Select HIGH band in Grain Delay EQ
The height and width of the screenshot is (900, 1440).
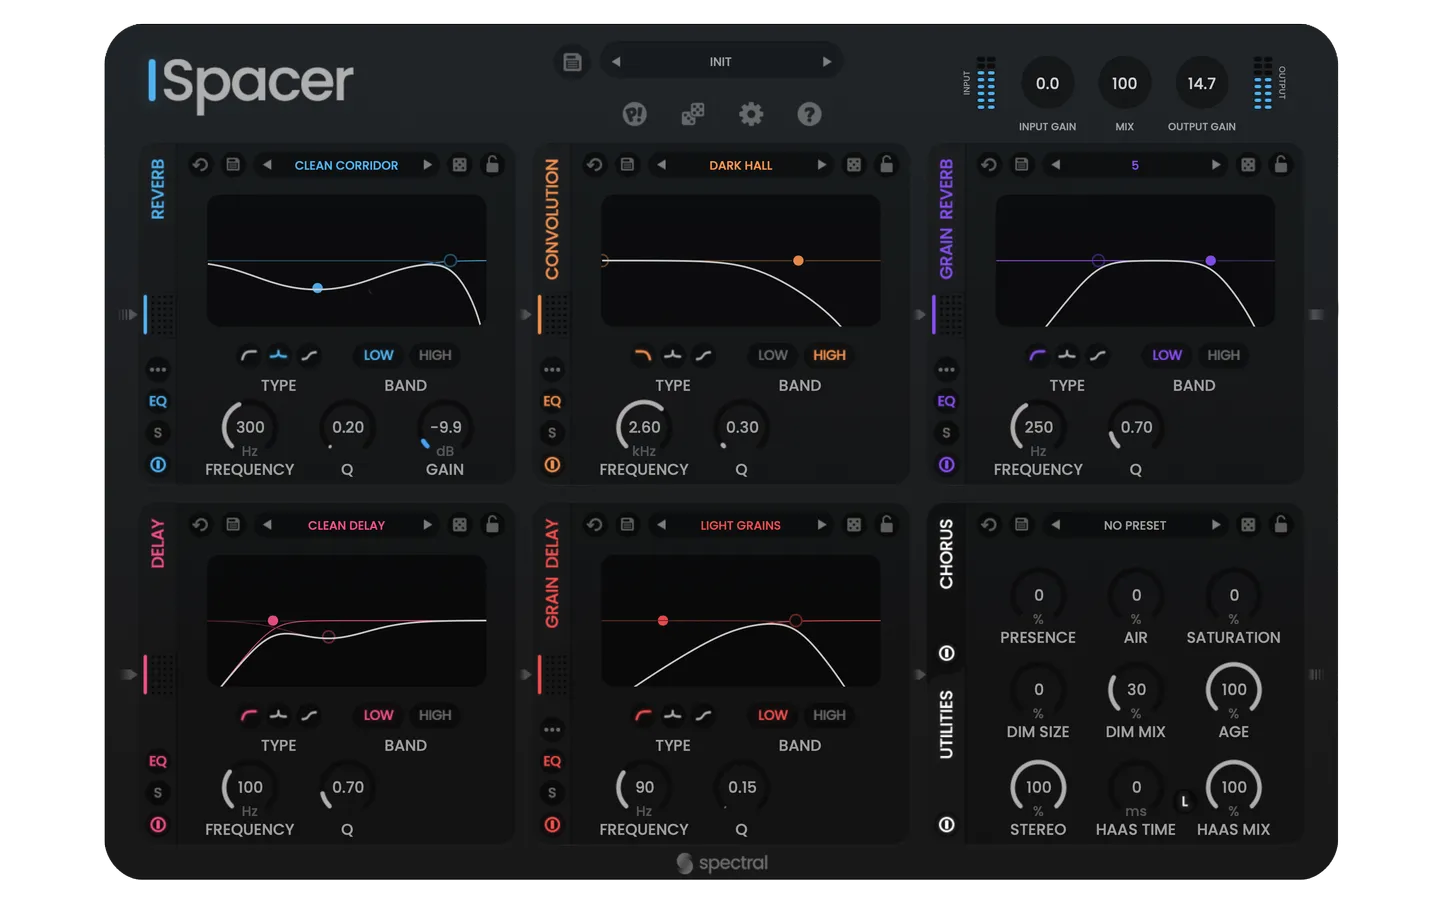(829, 715)
